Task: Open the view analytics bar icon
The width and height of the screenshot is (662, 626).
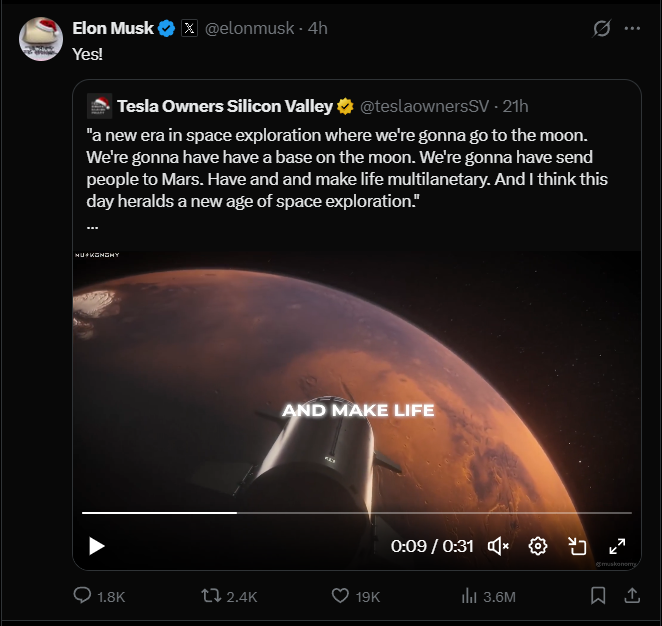Action: (x=468, y=596)
